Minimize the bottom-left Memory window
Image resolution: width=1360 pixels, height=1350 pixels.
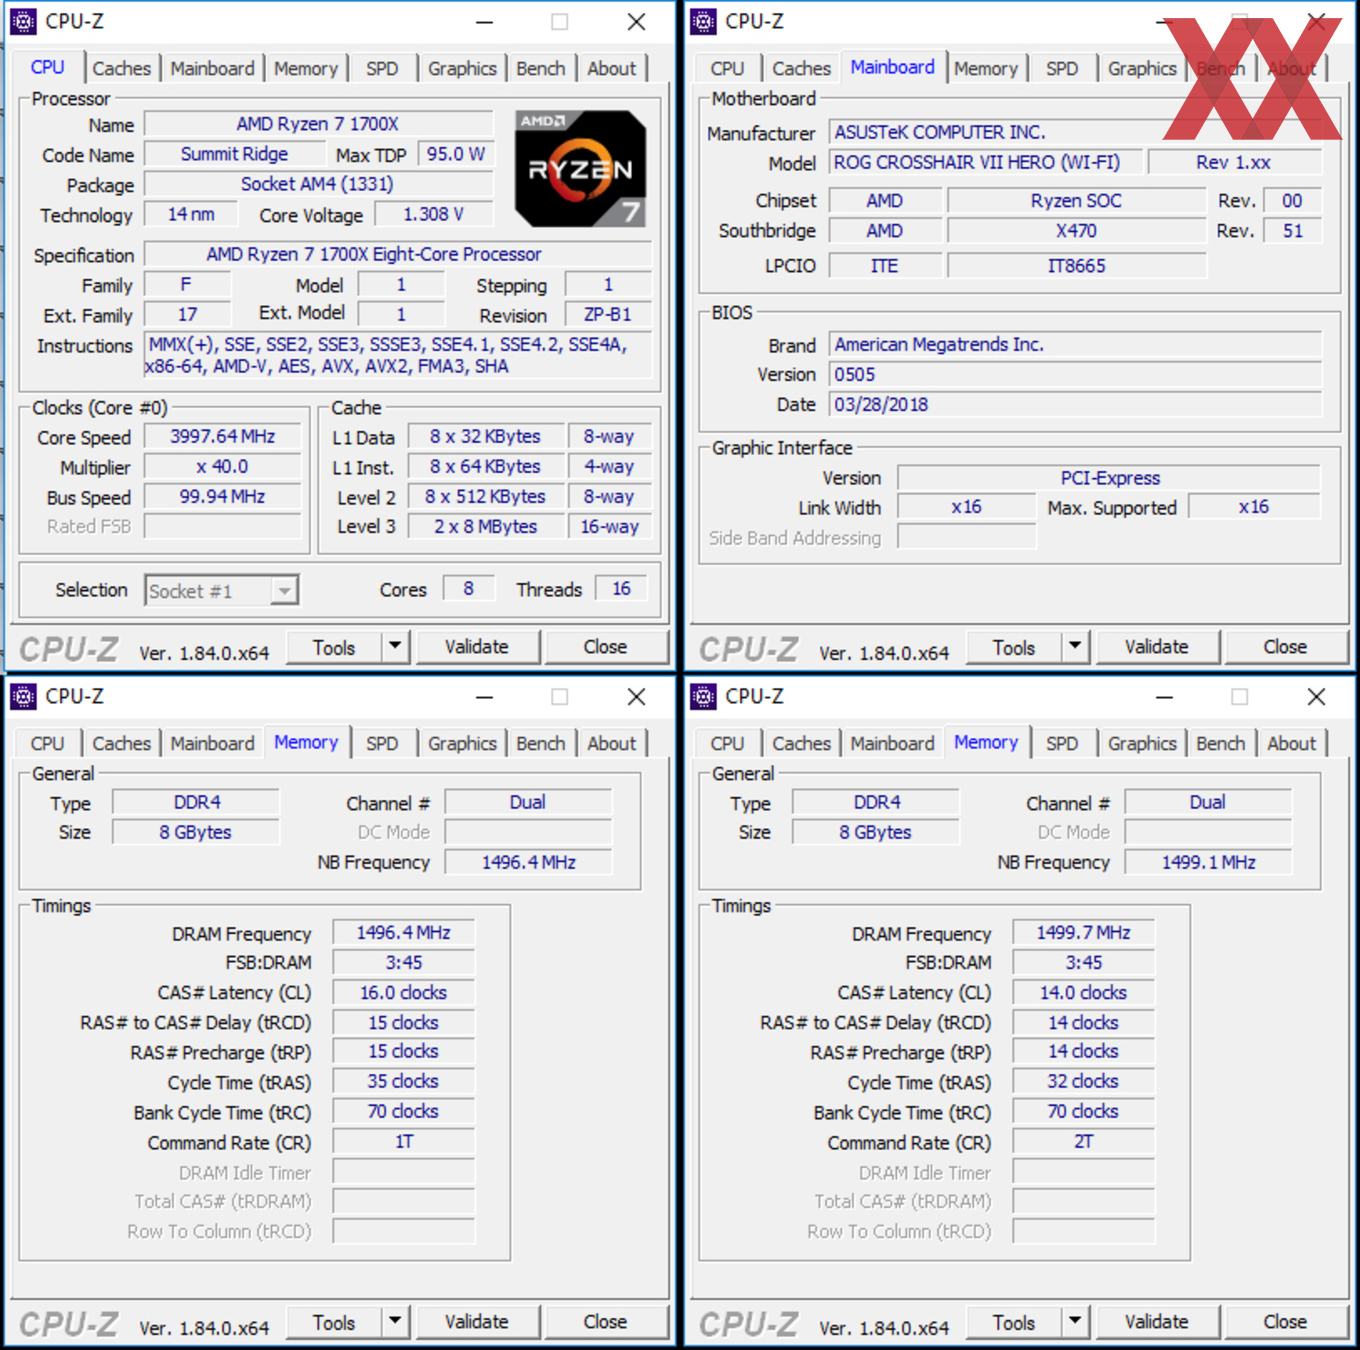coord(484,697)
